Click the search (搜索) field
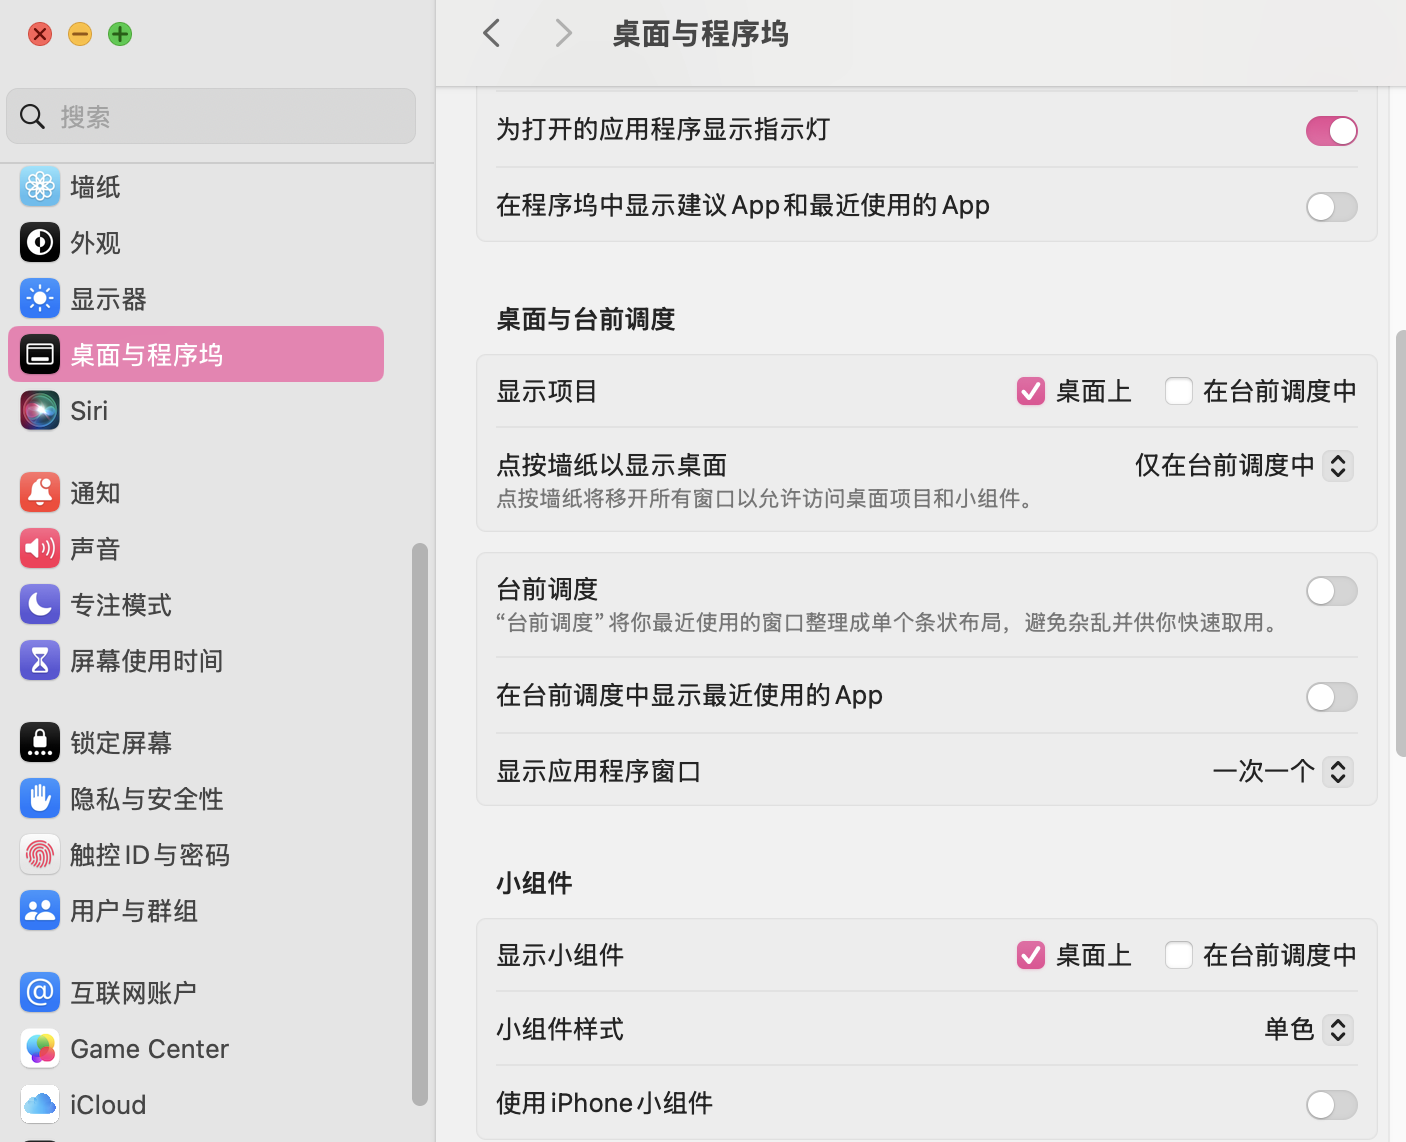This screenshot has width=1406, height=1142. (x=230, y=116)
